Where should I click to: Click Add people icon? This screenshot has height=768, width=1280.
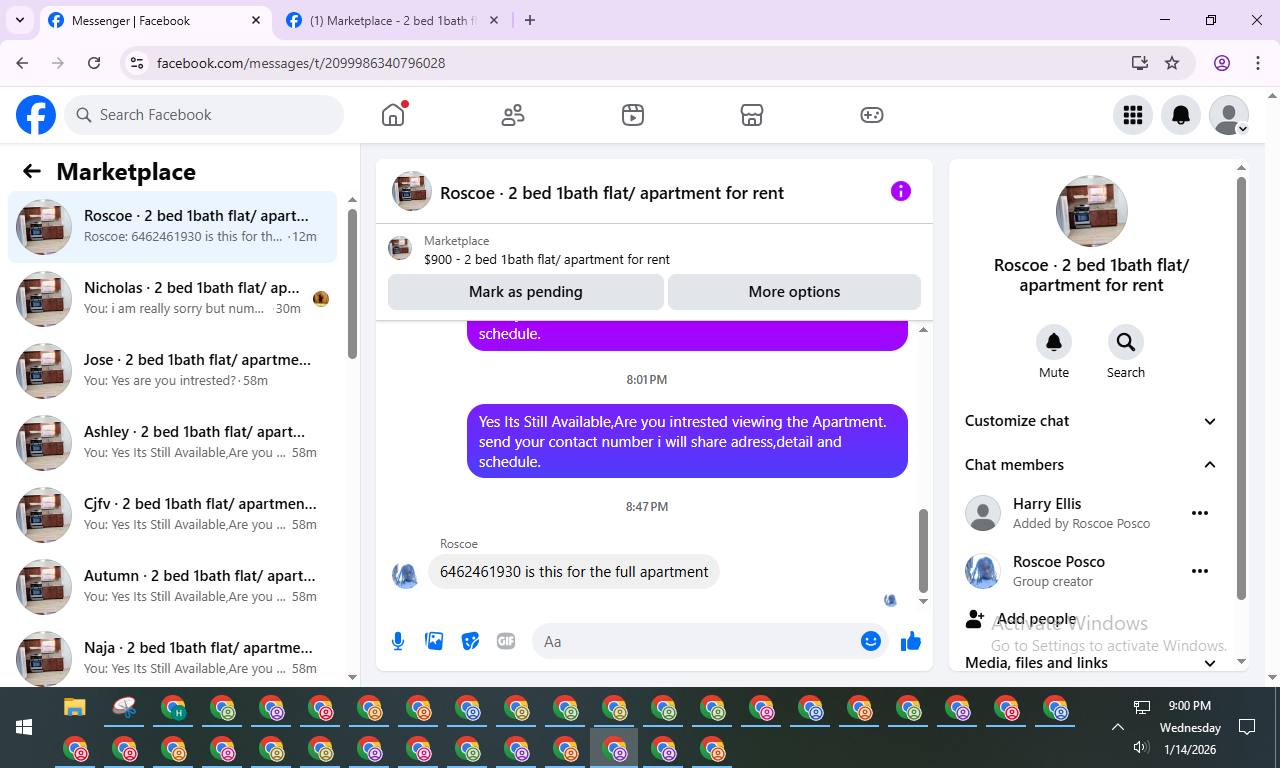(975, 619)
